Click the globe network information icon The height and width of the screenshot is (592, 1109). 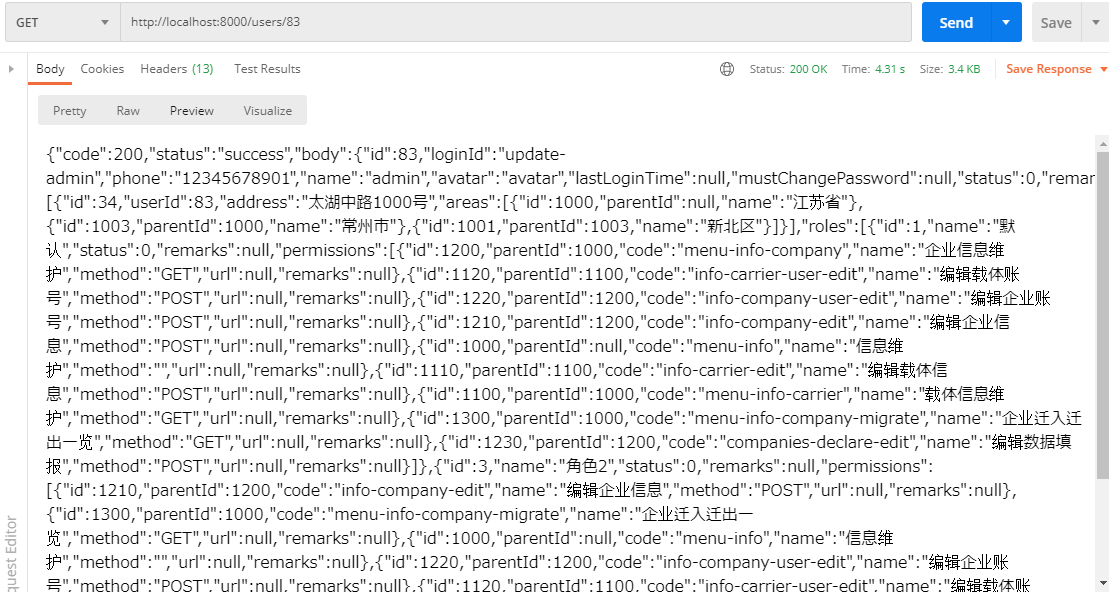pos(727,69)
